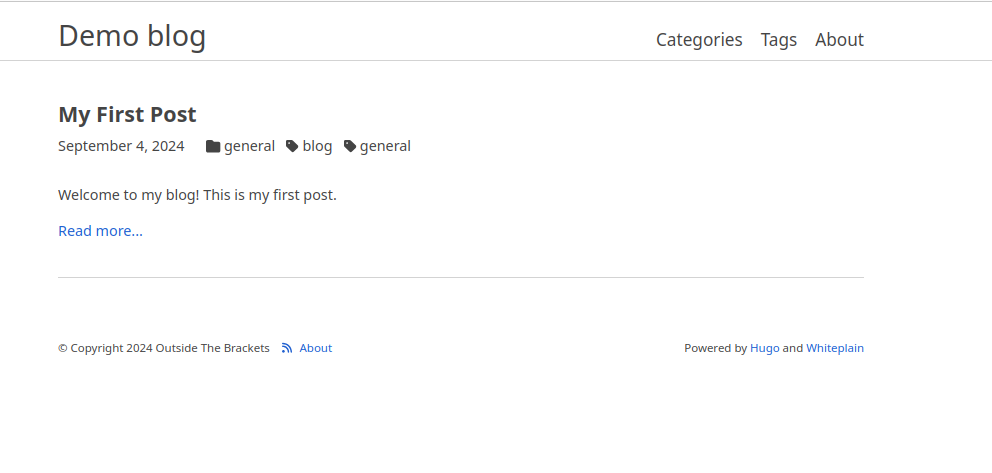Click the September 4, 2024 post date

pyautogui.click(x=121, y=146)
